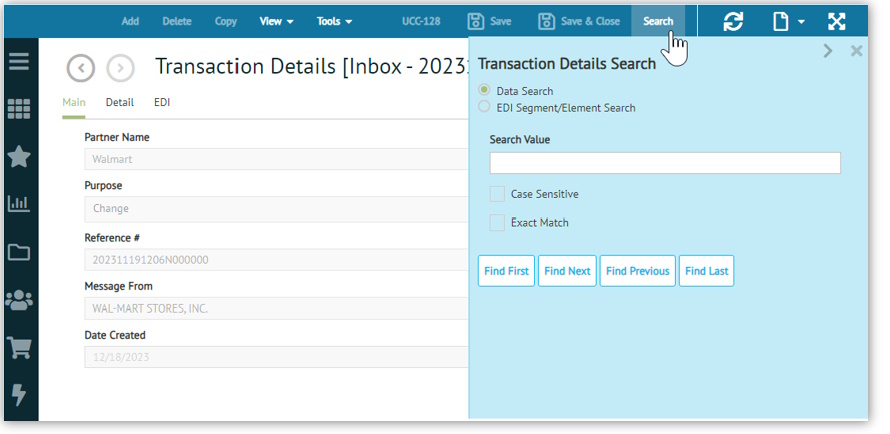Open the hamburger menu in sidebar
This screenshot has height=434, width=890.
18,62
